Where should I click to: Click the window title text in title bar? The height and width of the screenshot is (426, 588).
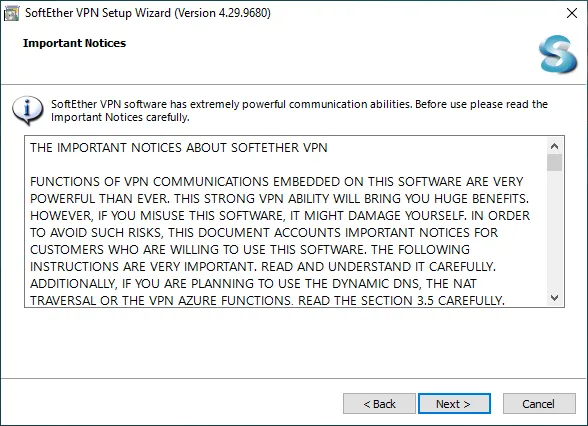pyautogui.click(x=148, y=13)
